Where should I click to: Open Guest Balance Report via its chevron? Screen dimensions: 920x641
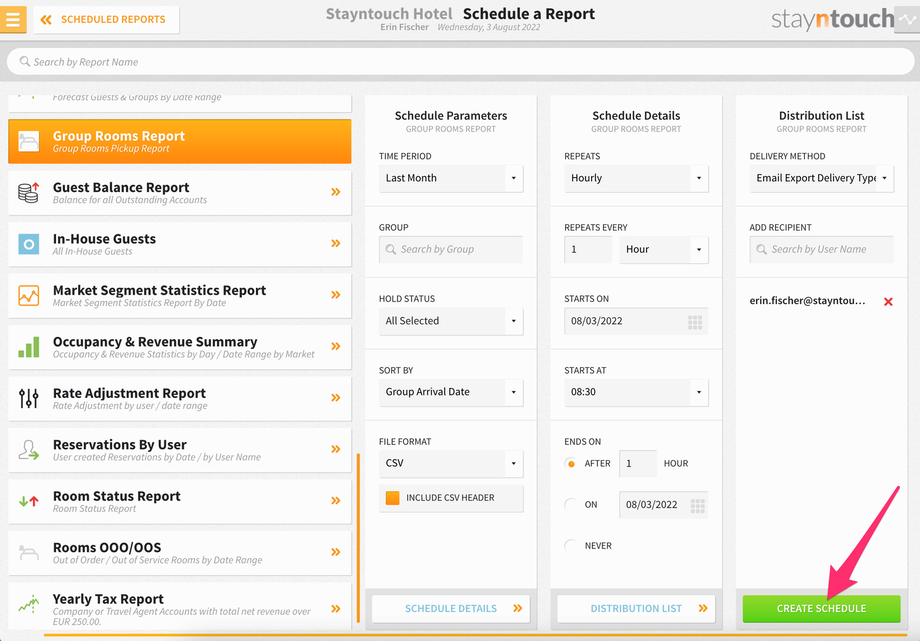[x=336, y=192]
